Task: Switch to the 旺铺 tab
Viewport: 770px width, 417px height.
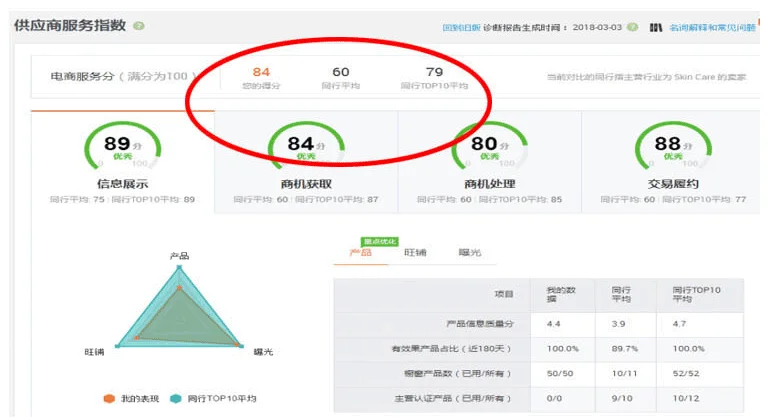Action: coord(415,252)
